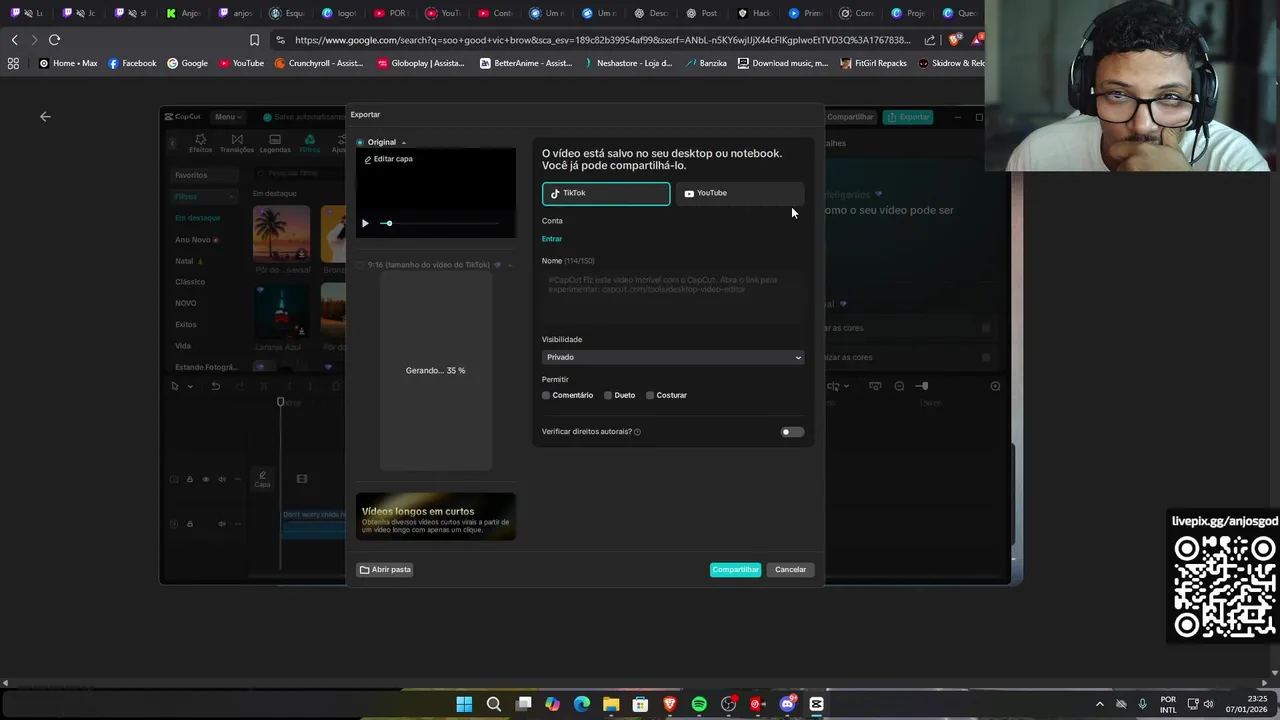The width and height of the screenshot is (1280, 720).
Task: Enable the Dueto checkbox
Action: coord(608,395)
